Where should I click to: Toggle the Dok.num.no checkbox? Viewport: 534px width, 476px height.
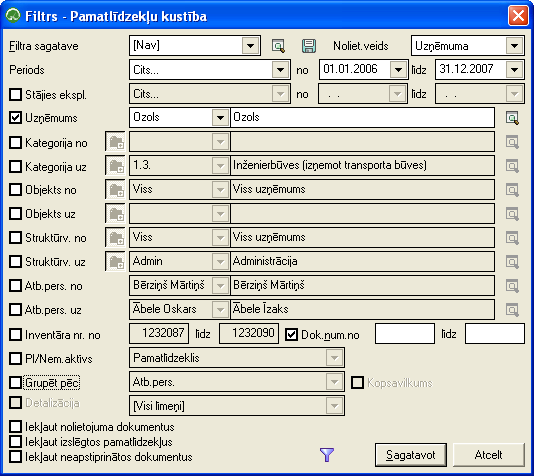(291, 335)
